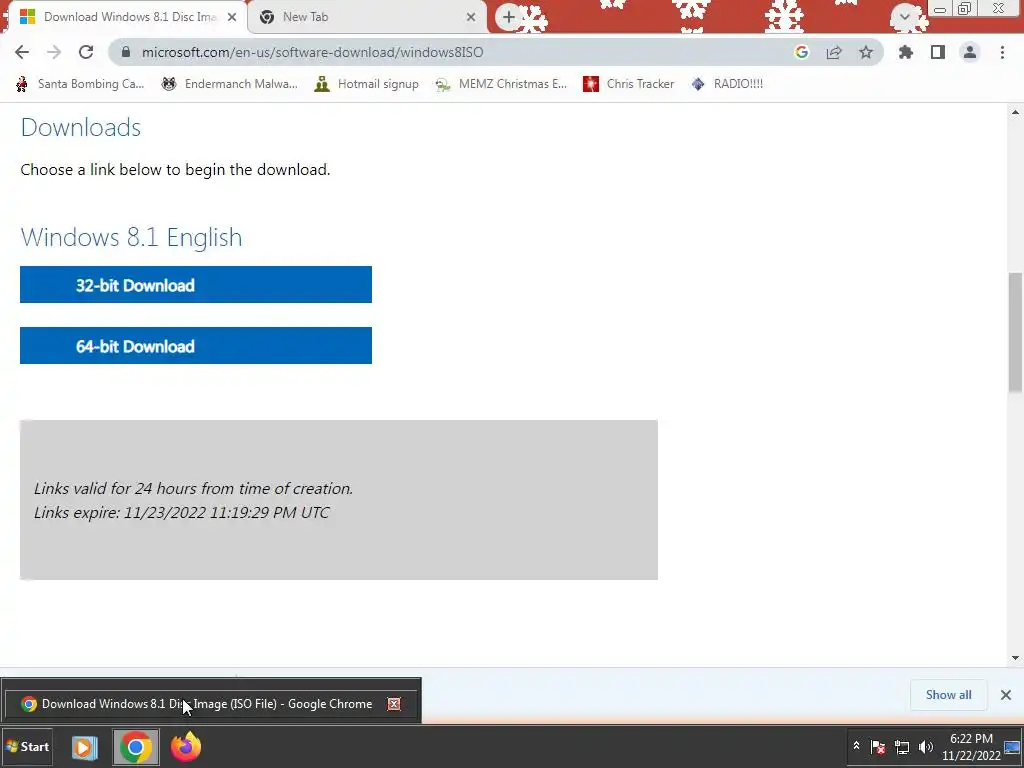
Task: Close the Chrome window from the taskbar preview
Action: click(x=394, y=704)
